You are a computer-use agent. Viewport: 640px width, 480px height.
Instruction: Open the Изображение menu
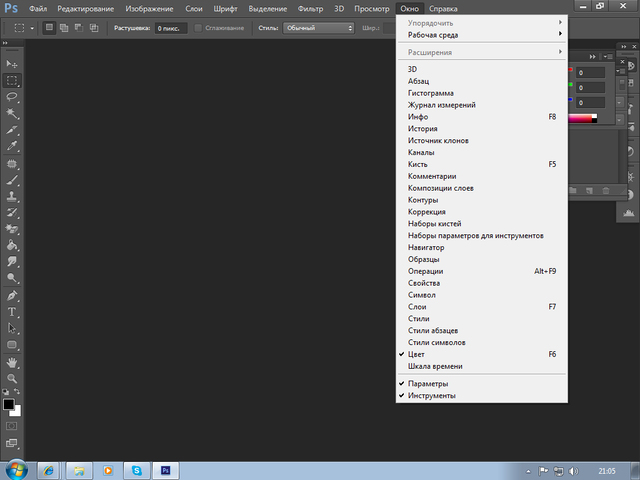(x=149, y=9)
